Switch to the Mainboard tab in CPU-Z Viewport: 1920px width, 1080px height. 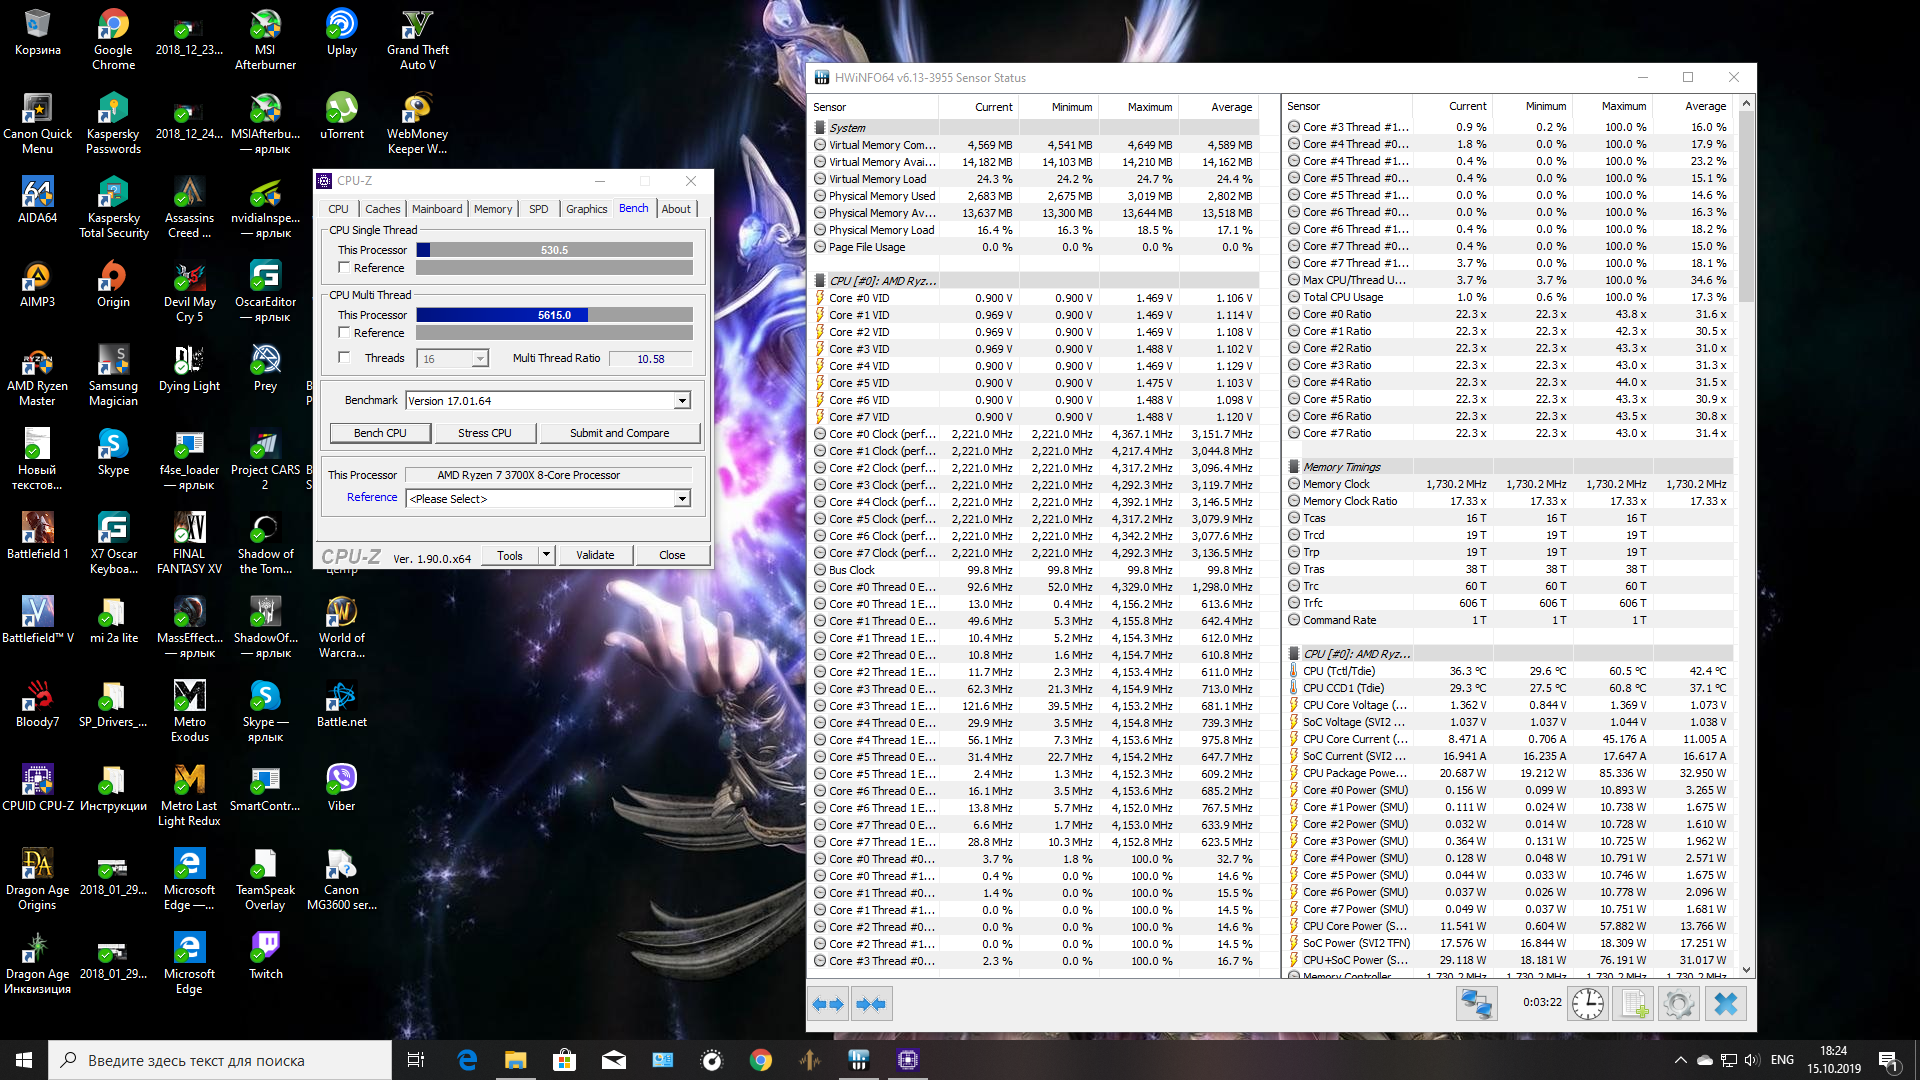[437, 209]
